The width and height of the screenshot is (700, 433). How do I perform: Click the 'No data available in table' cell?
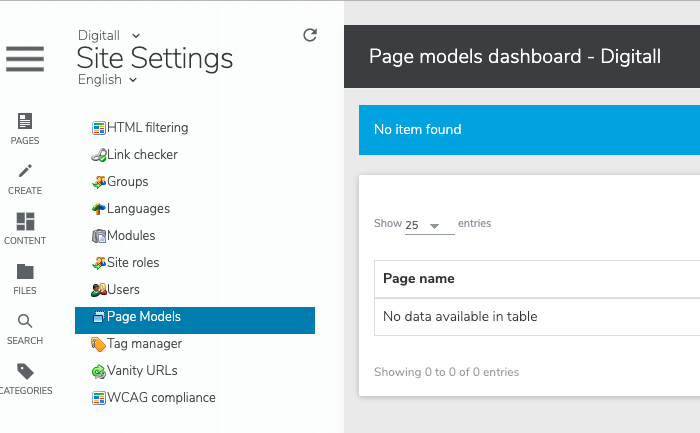(537, 316)
